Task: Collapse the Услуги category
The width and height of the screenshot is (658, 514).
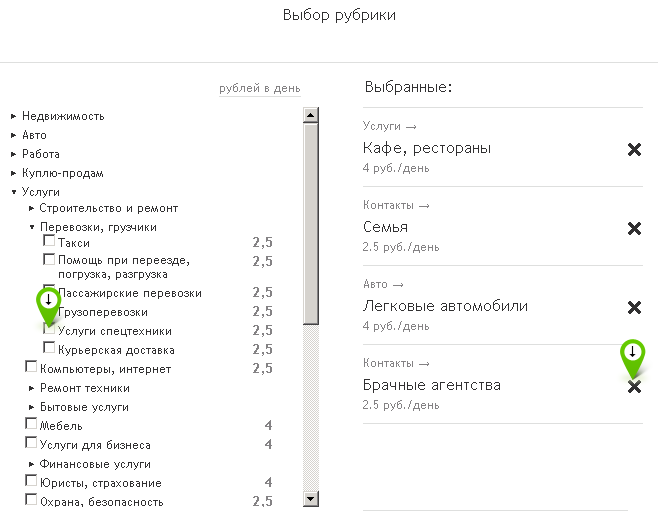Action: (14, 192)
